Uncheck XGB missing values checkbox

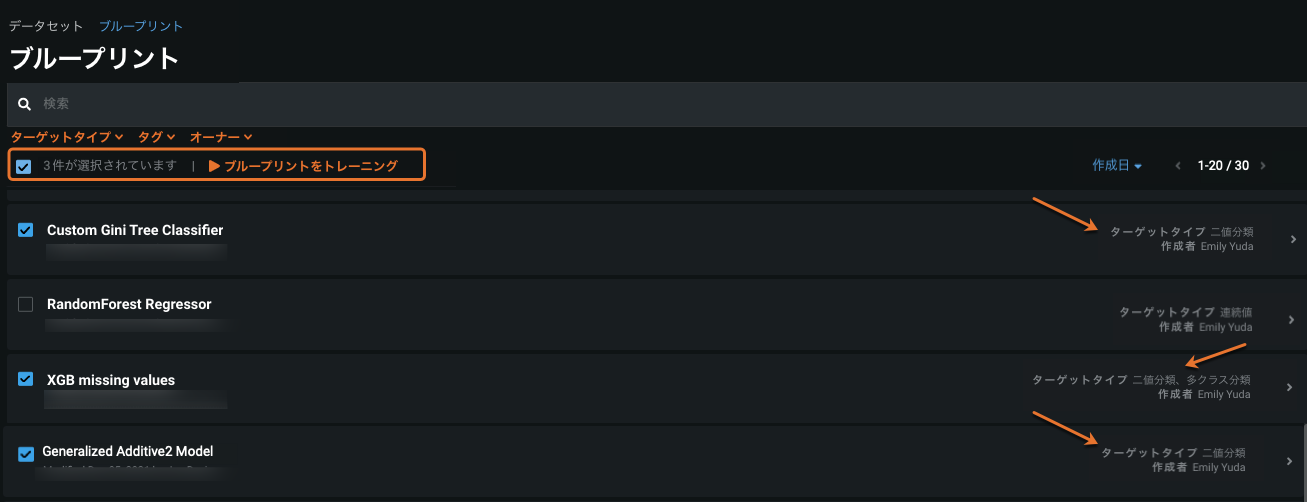[x=26, y=379]
